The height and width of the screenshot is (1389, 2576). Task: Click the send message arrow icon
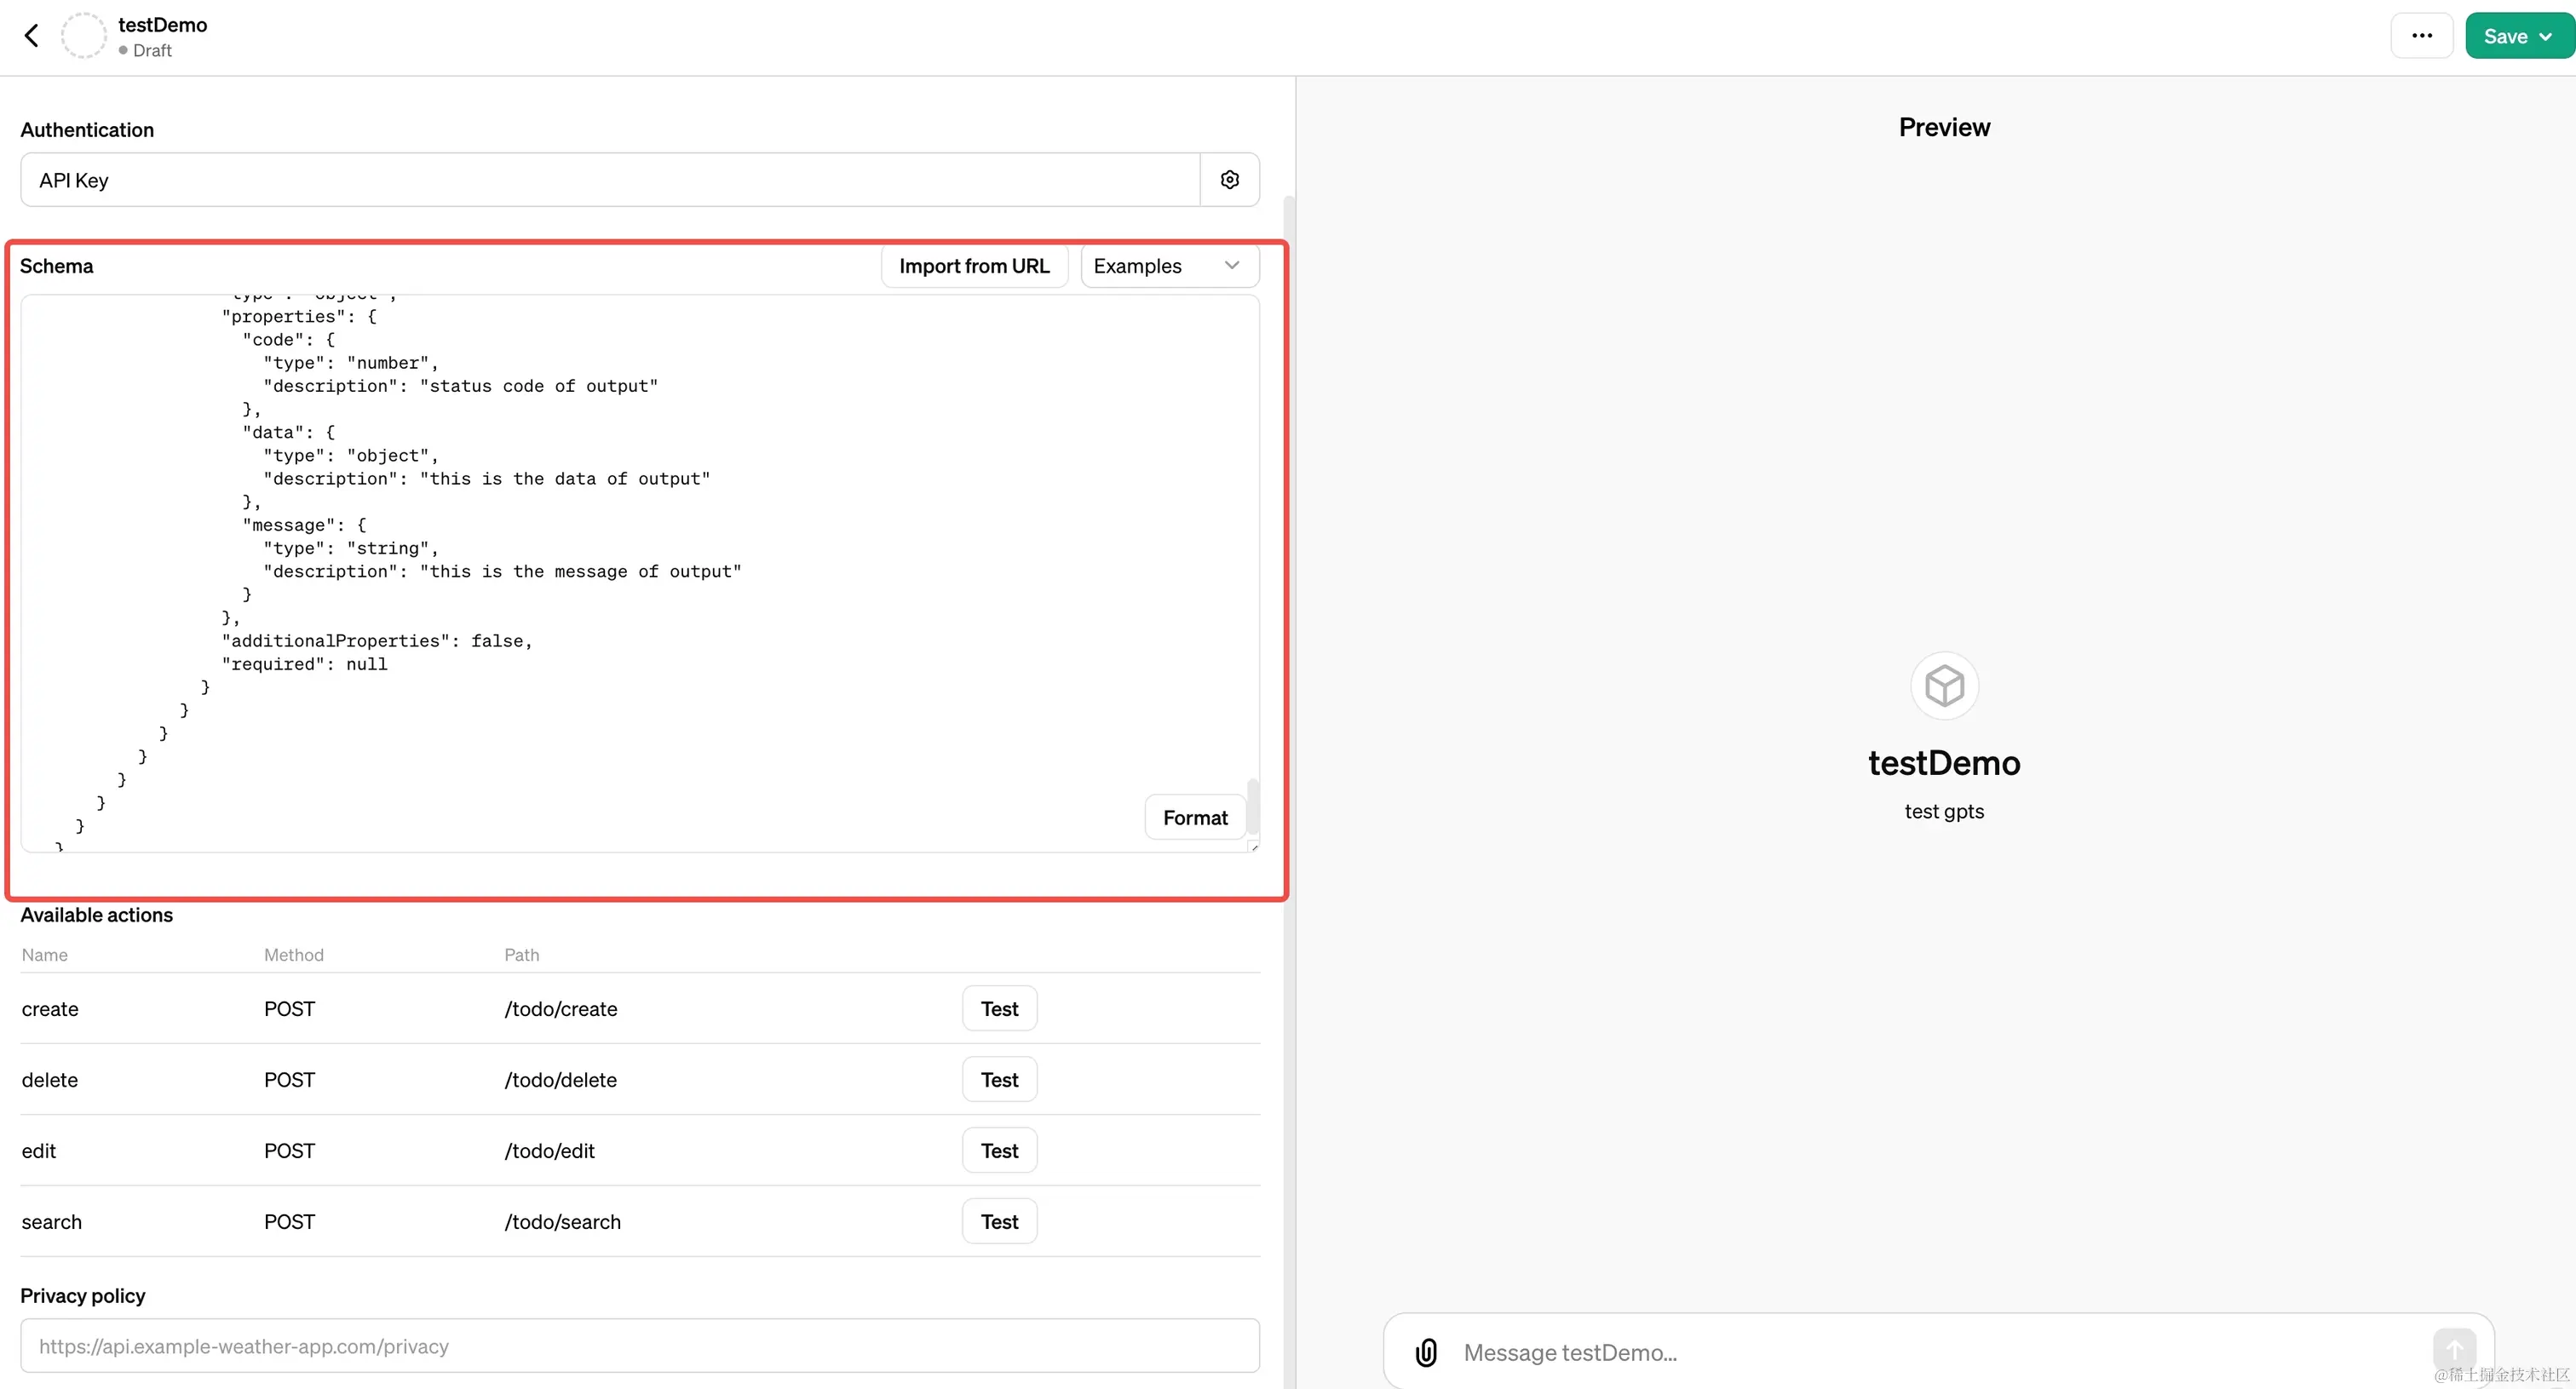2455,1347
